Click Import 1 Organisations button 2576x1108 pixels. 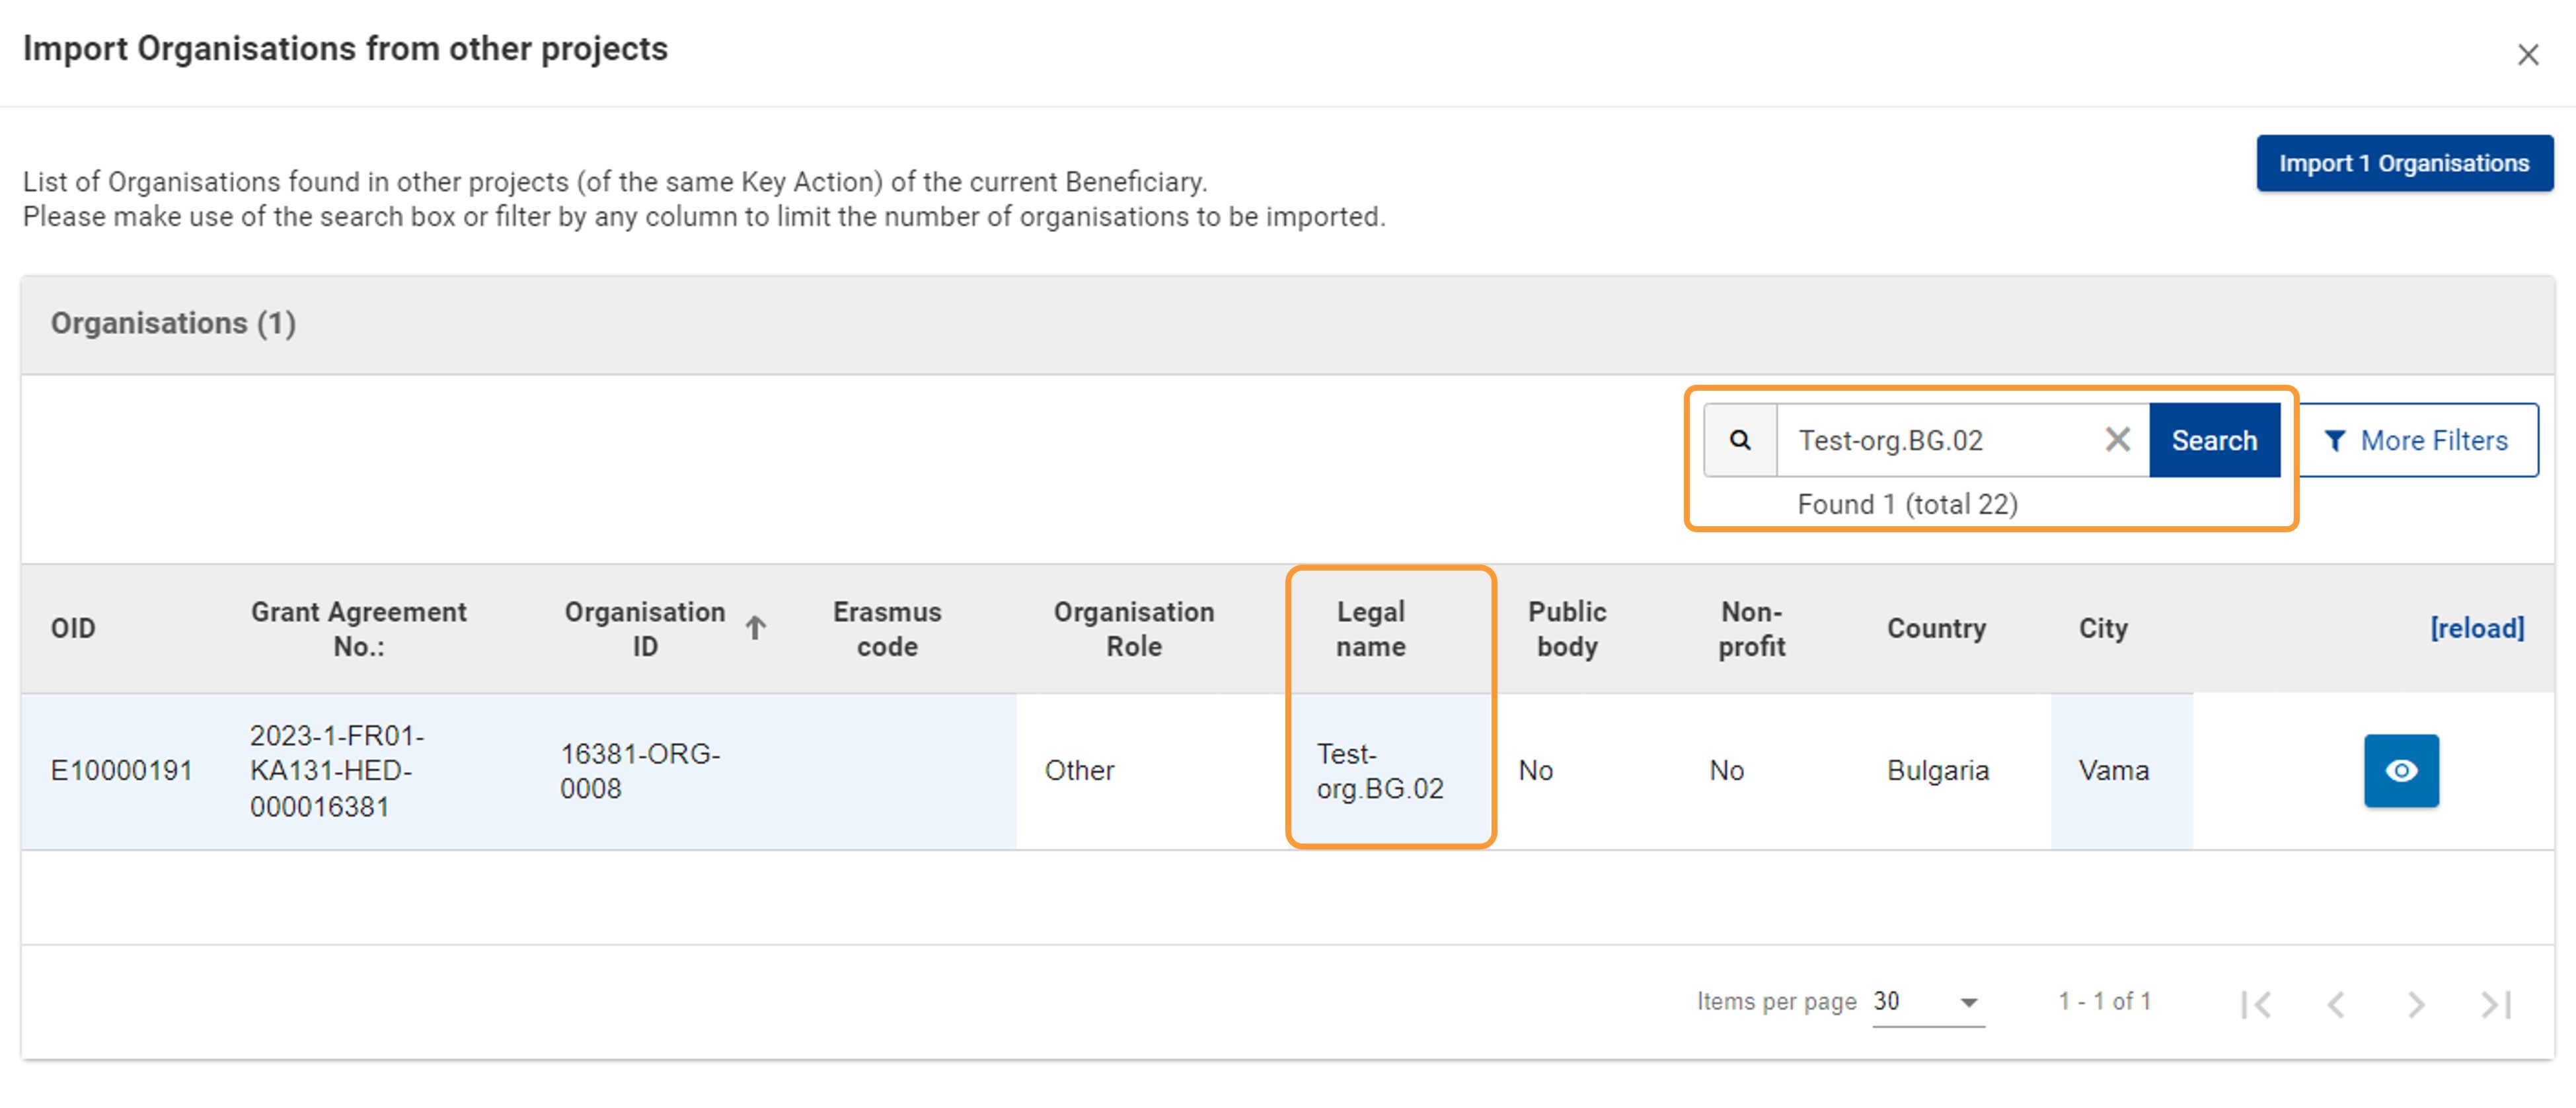coord(2404,163)
